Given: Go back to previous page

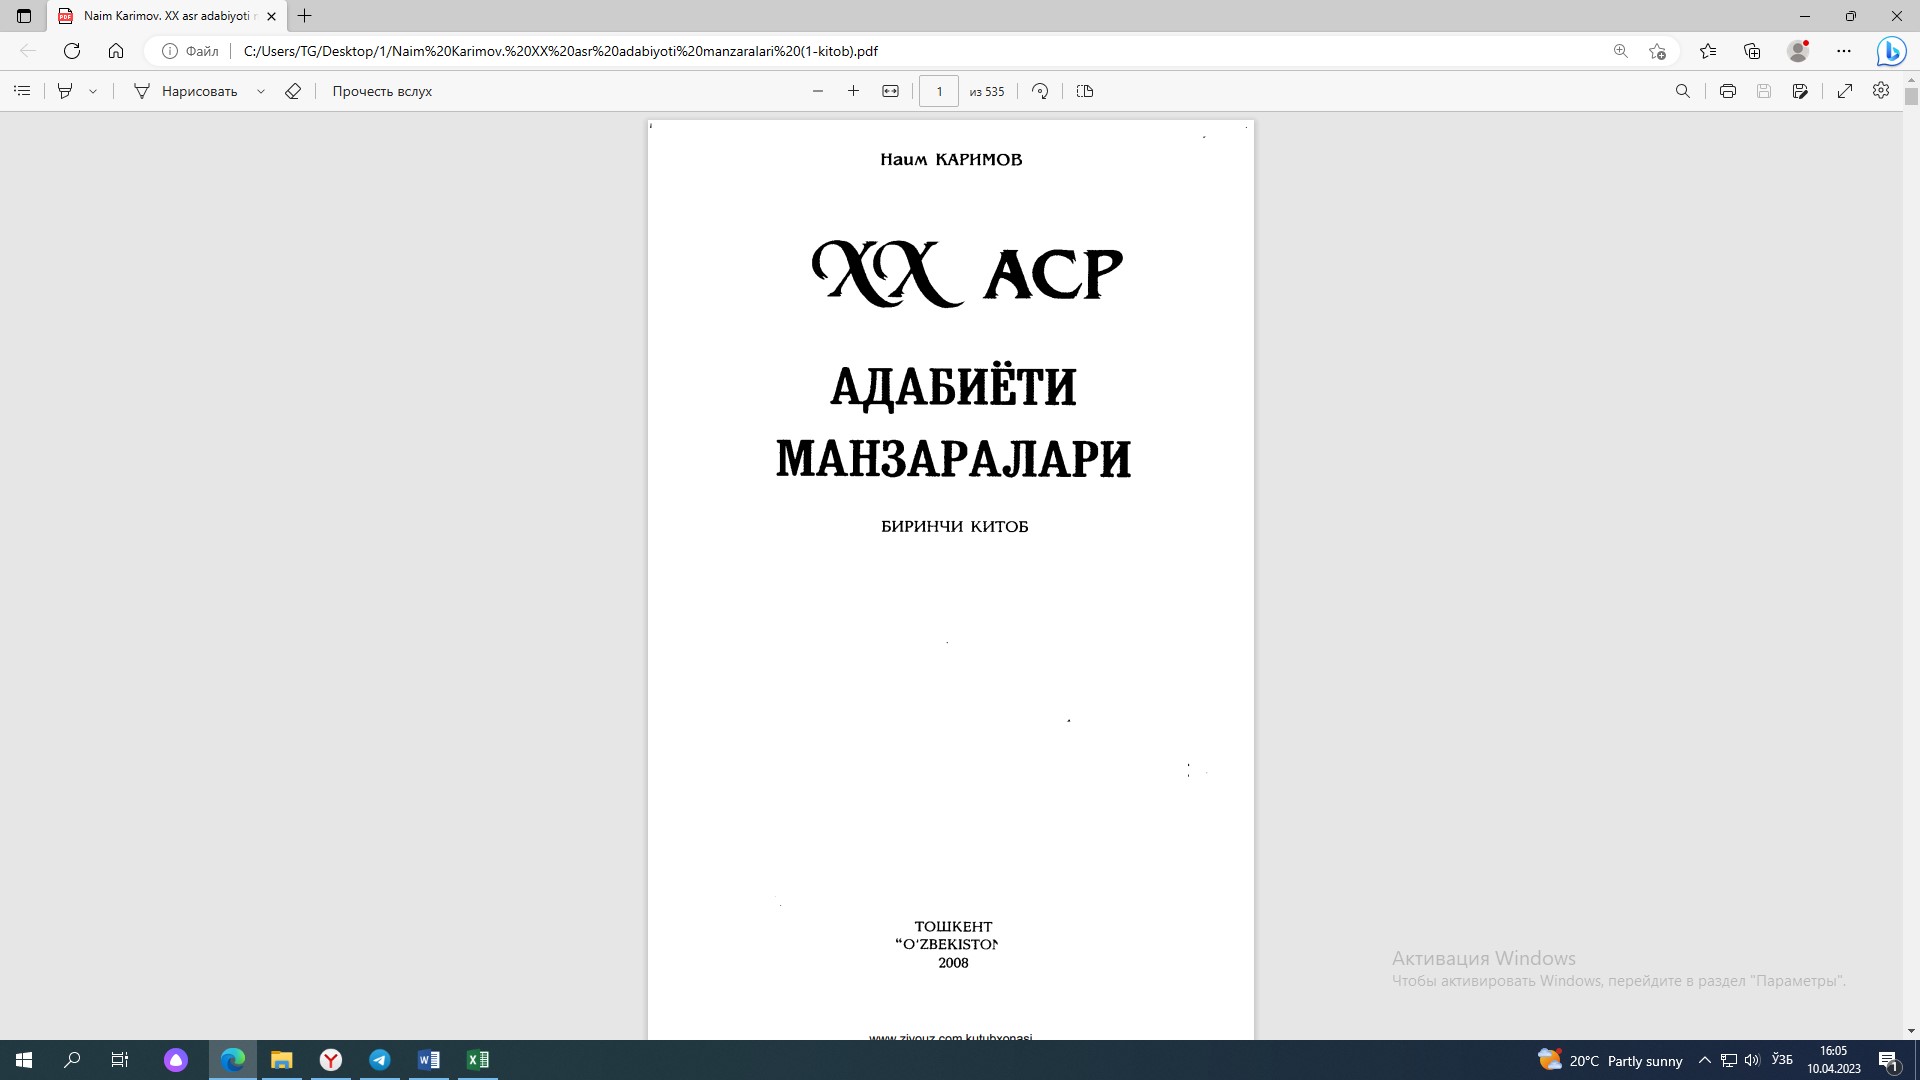Looking at the screenshot, I should (28, 51).
